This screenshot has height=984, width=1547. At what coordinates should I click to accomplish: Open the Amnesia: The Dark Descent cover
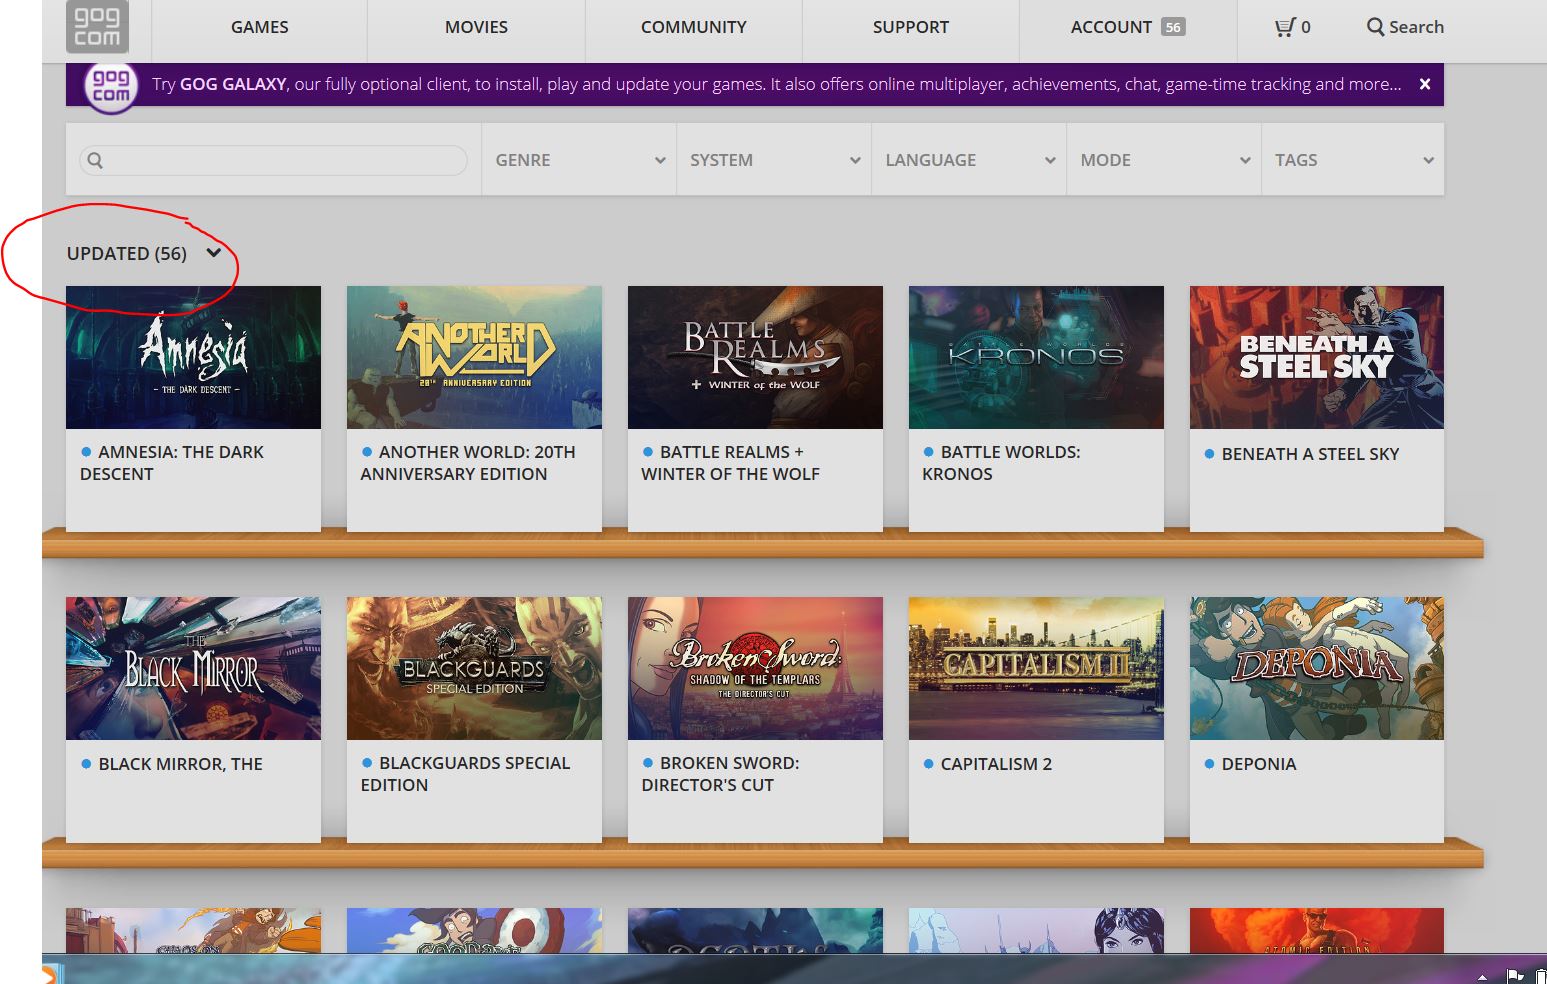[193, 357]
